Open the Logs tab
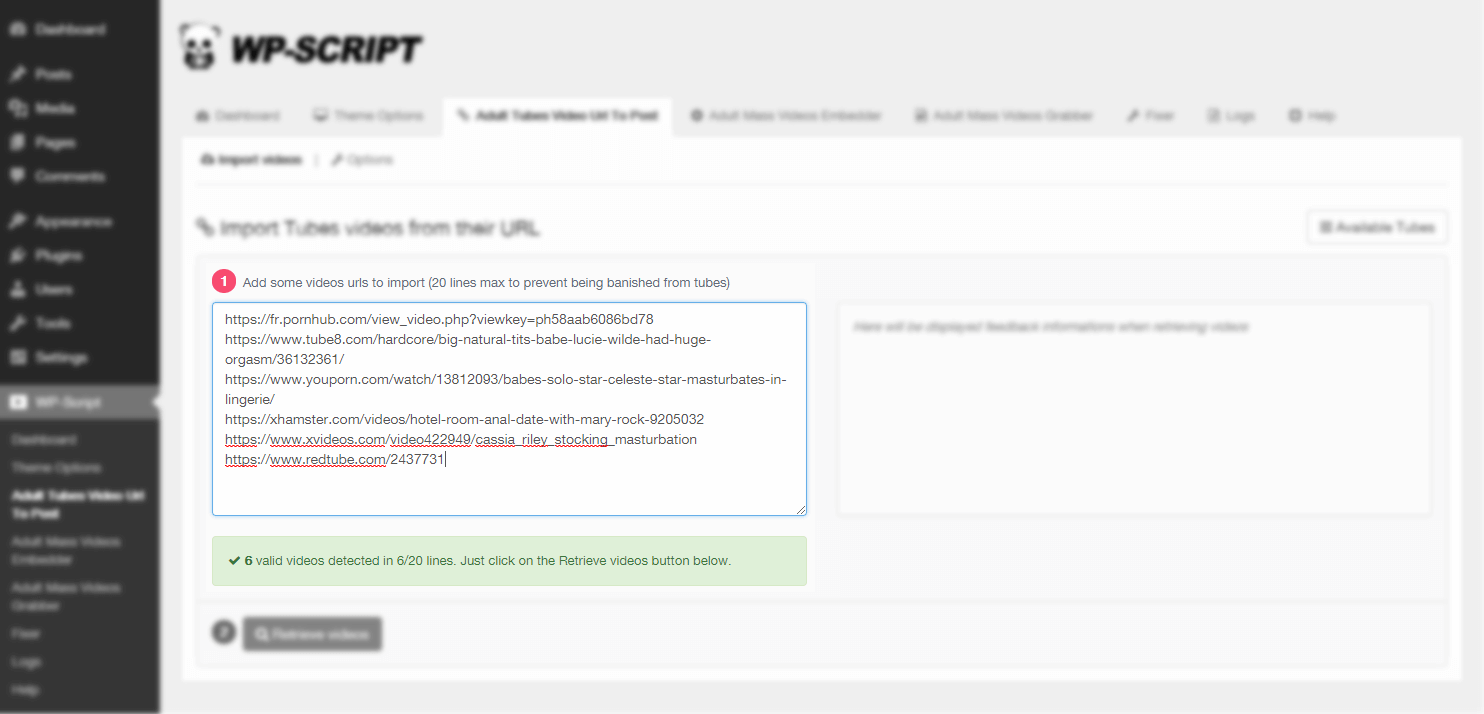The height and width of the screenshot is (714, 1484). point(1231,116)
